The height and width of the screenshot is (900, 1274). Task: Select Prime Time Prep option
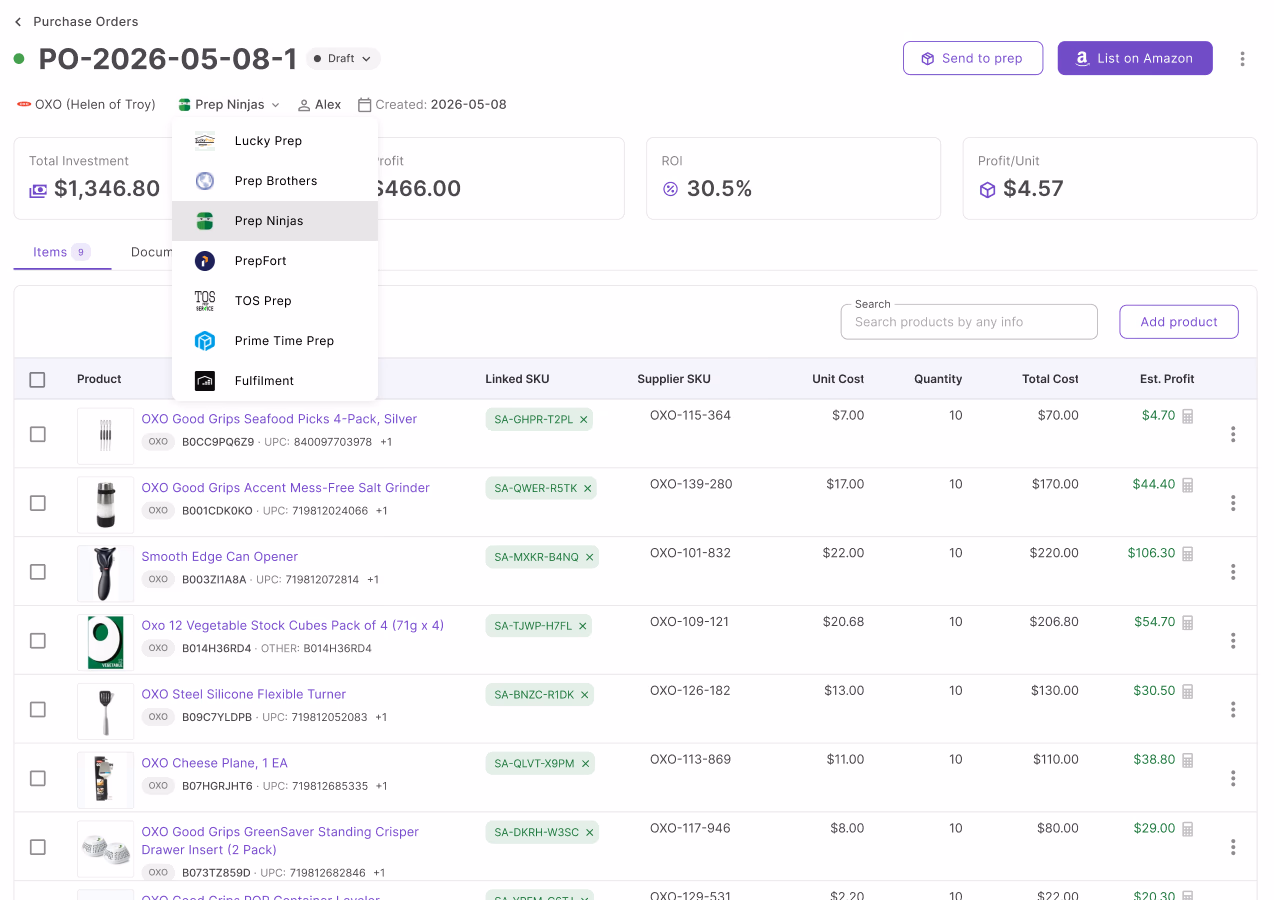point(275,341)
